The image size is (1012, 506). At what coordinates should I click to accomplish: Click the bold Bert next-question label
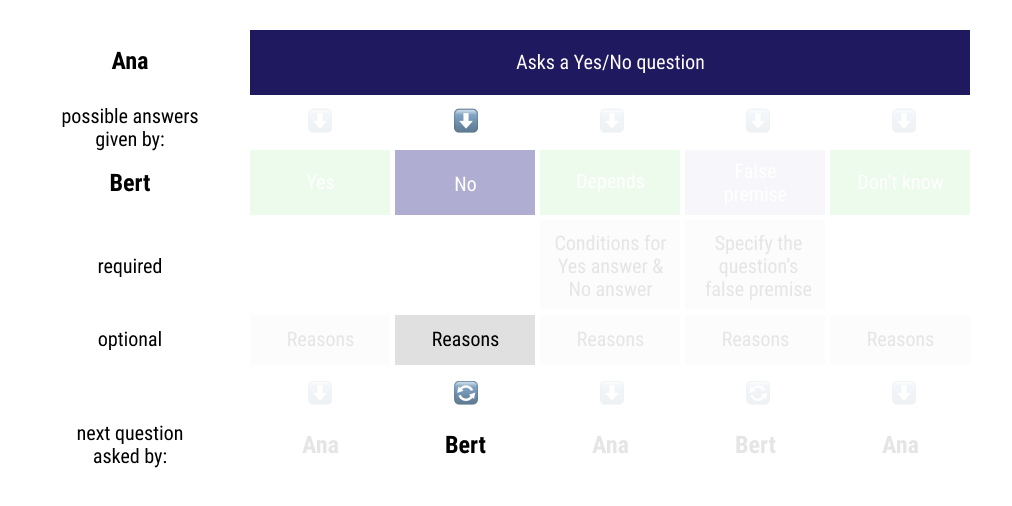pyautogui.click(x=465, y=445)
